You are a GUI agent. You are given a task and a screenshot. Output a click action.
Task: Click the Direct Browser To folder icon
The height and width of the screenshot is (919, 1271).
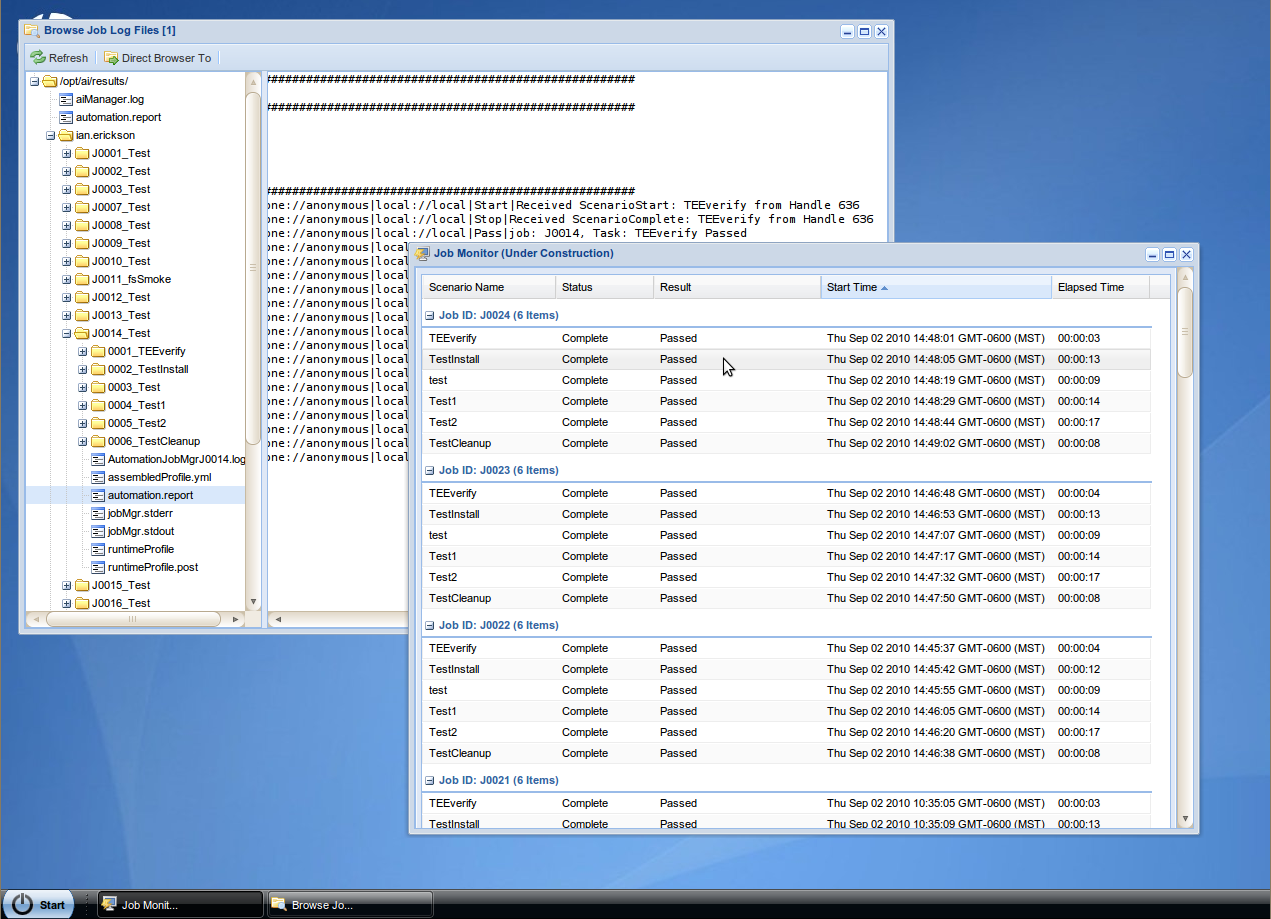coord(111,58)
